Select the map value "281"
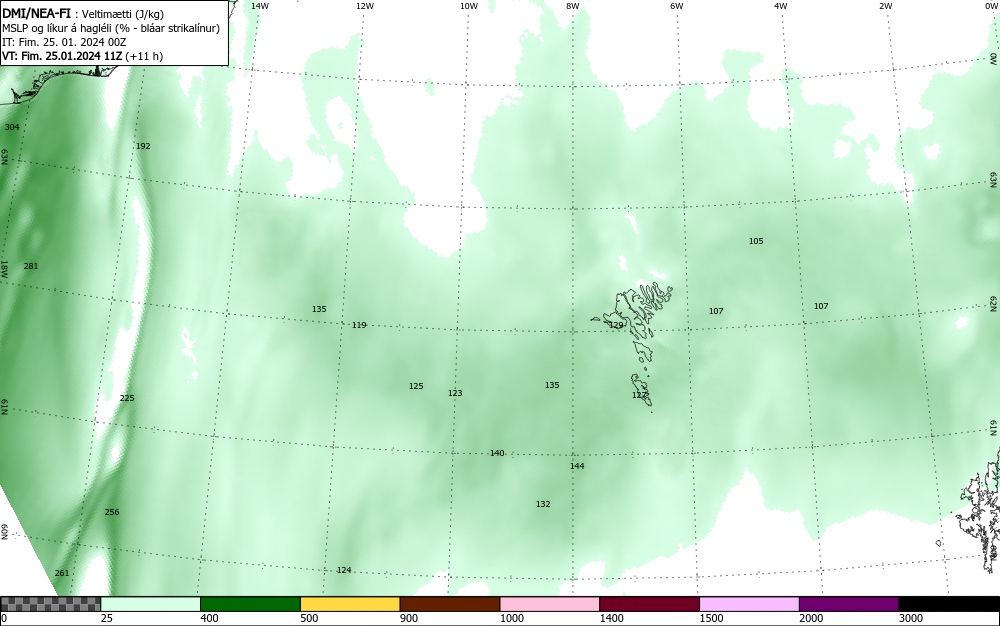Screen dimensions: 1000x626 [31, 266]
